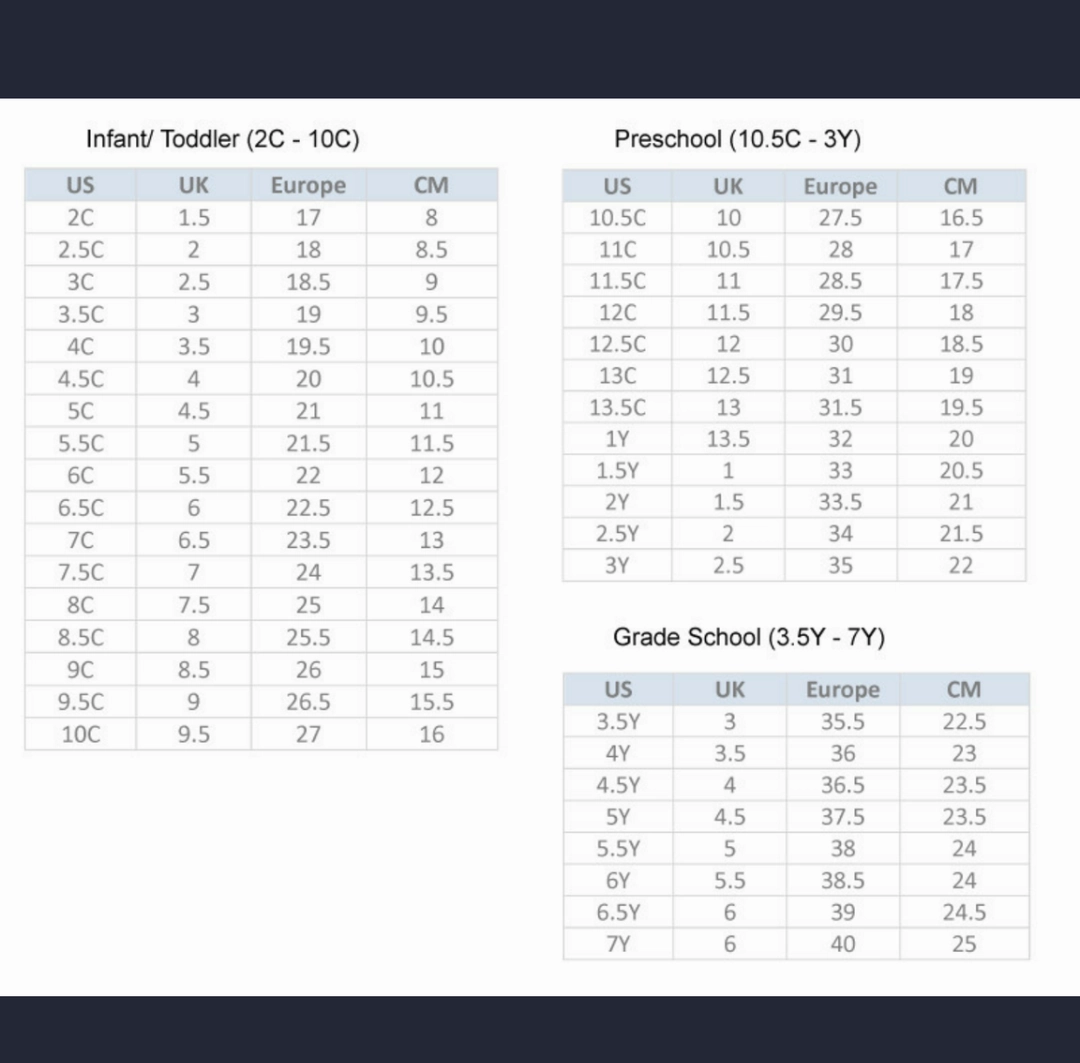Select the Europe size 33.5 cell
Image resolution: width=1080 pixels, height=1063 pixels.
pos(840,502)
